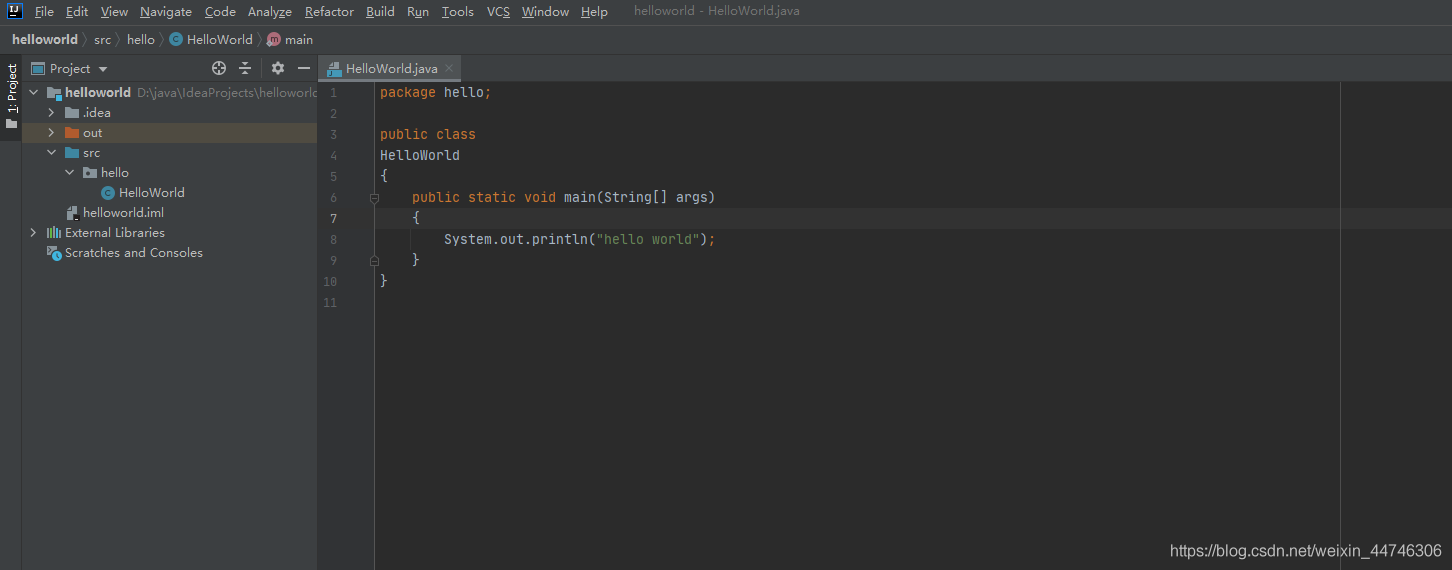Select the HelloWorld.java editor tab
The image size is (1452, 570).
[391, 68]
